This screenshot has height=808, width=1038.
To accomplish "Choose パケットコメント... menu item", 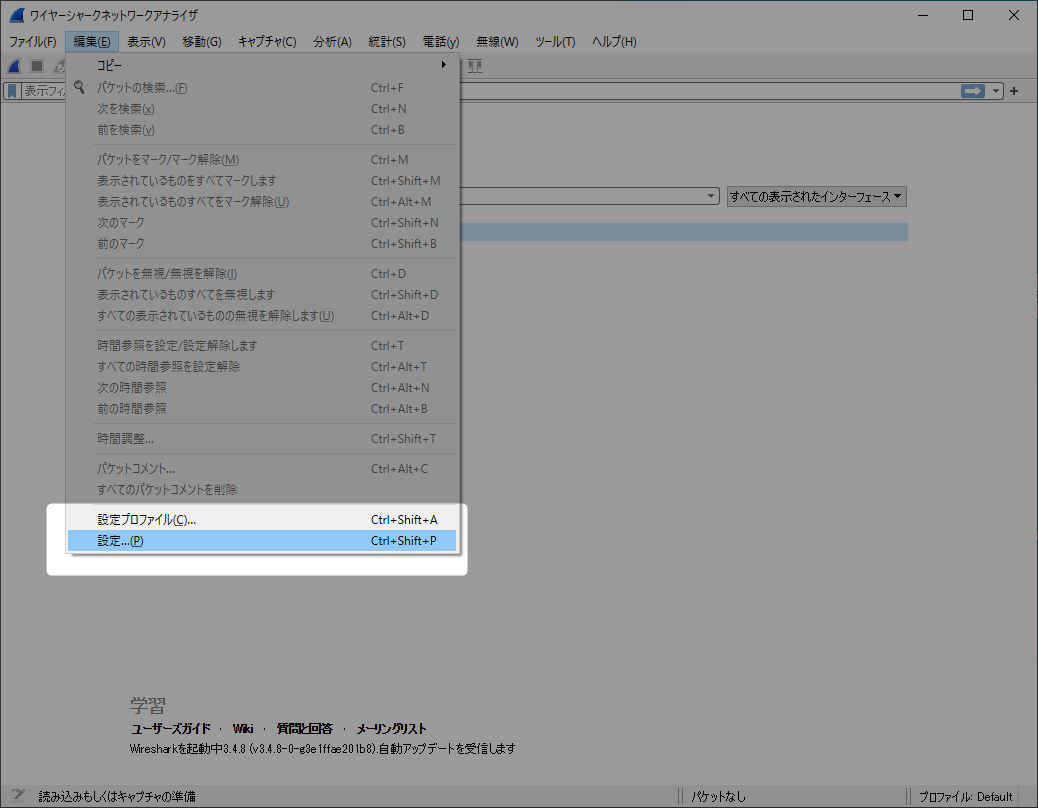I will 261,469.
